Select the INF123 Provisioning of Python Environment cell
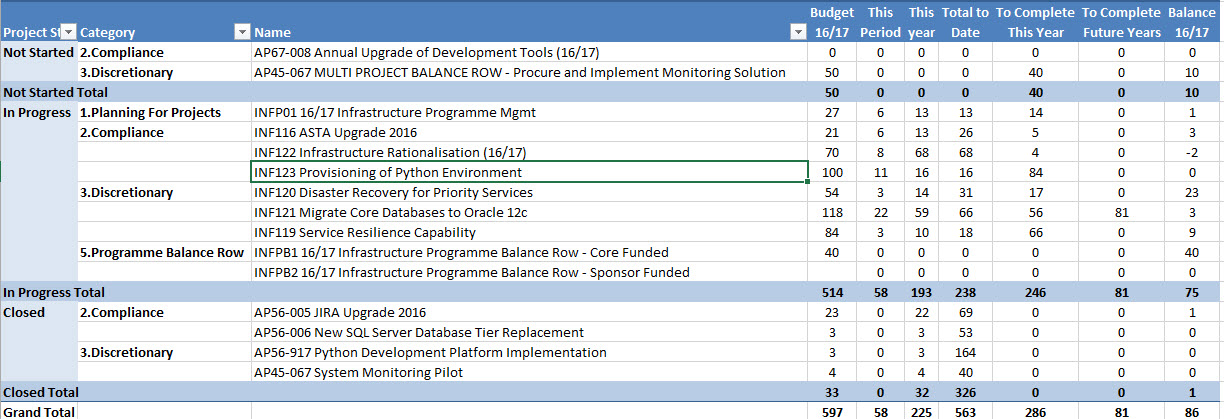The image size is (1224, 419). [530, 172]
